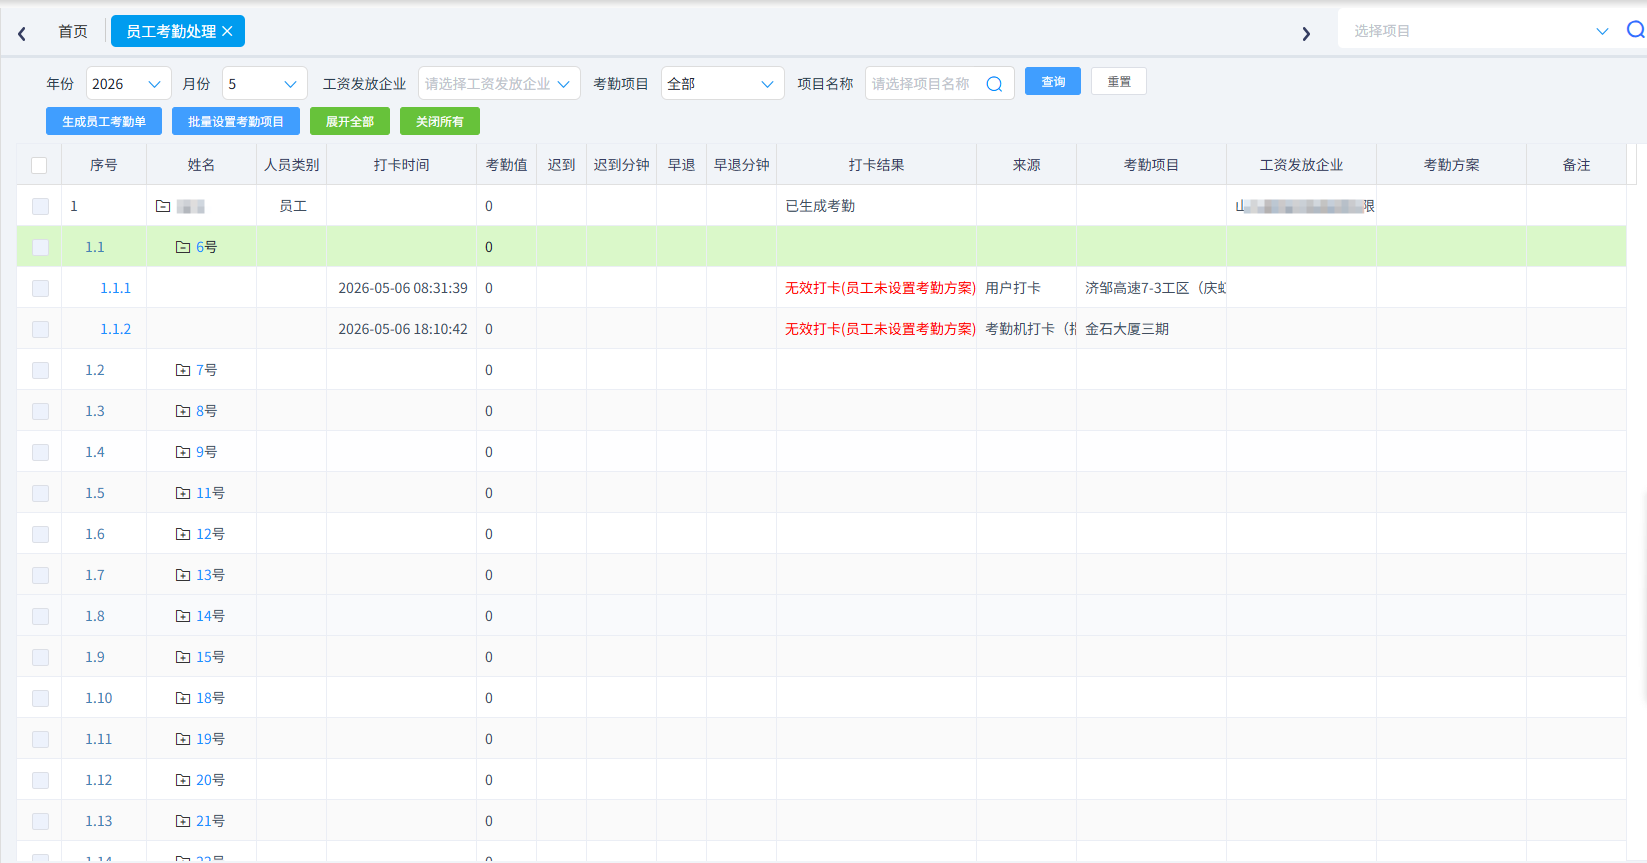Collapse the 6号 folder row
The height and width of the screenshot is (863, 1647).
click(x=183, y=247)
